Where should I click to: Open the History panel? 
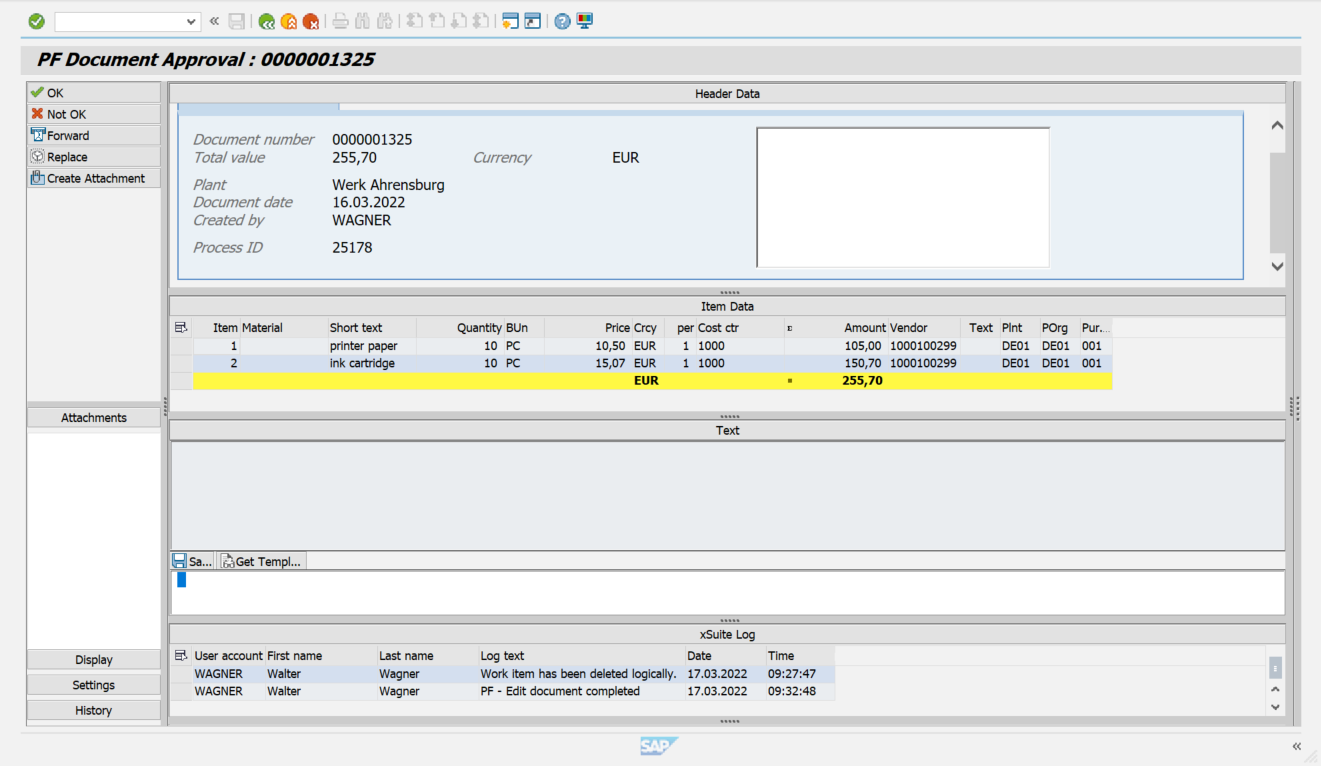[x=93, y=710]
